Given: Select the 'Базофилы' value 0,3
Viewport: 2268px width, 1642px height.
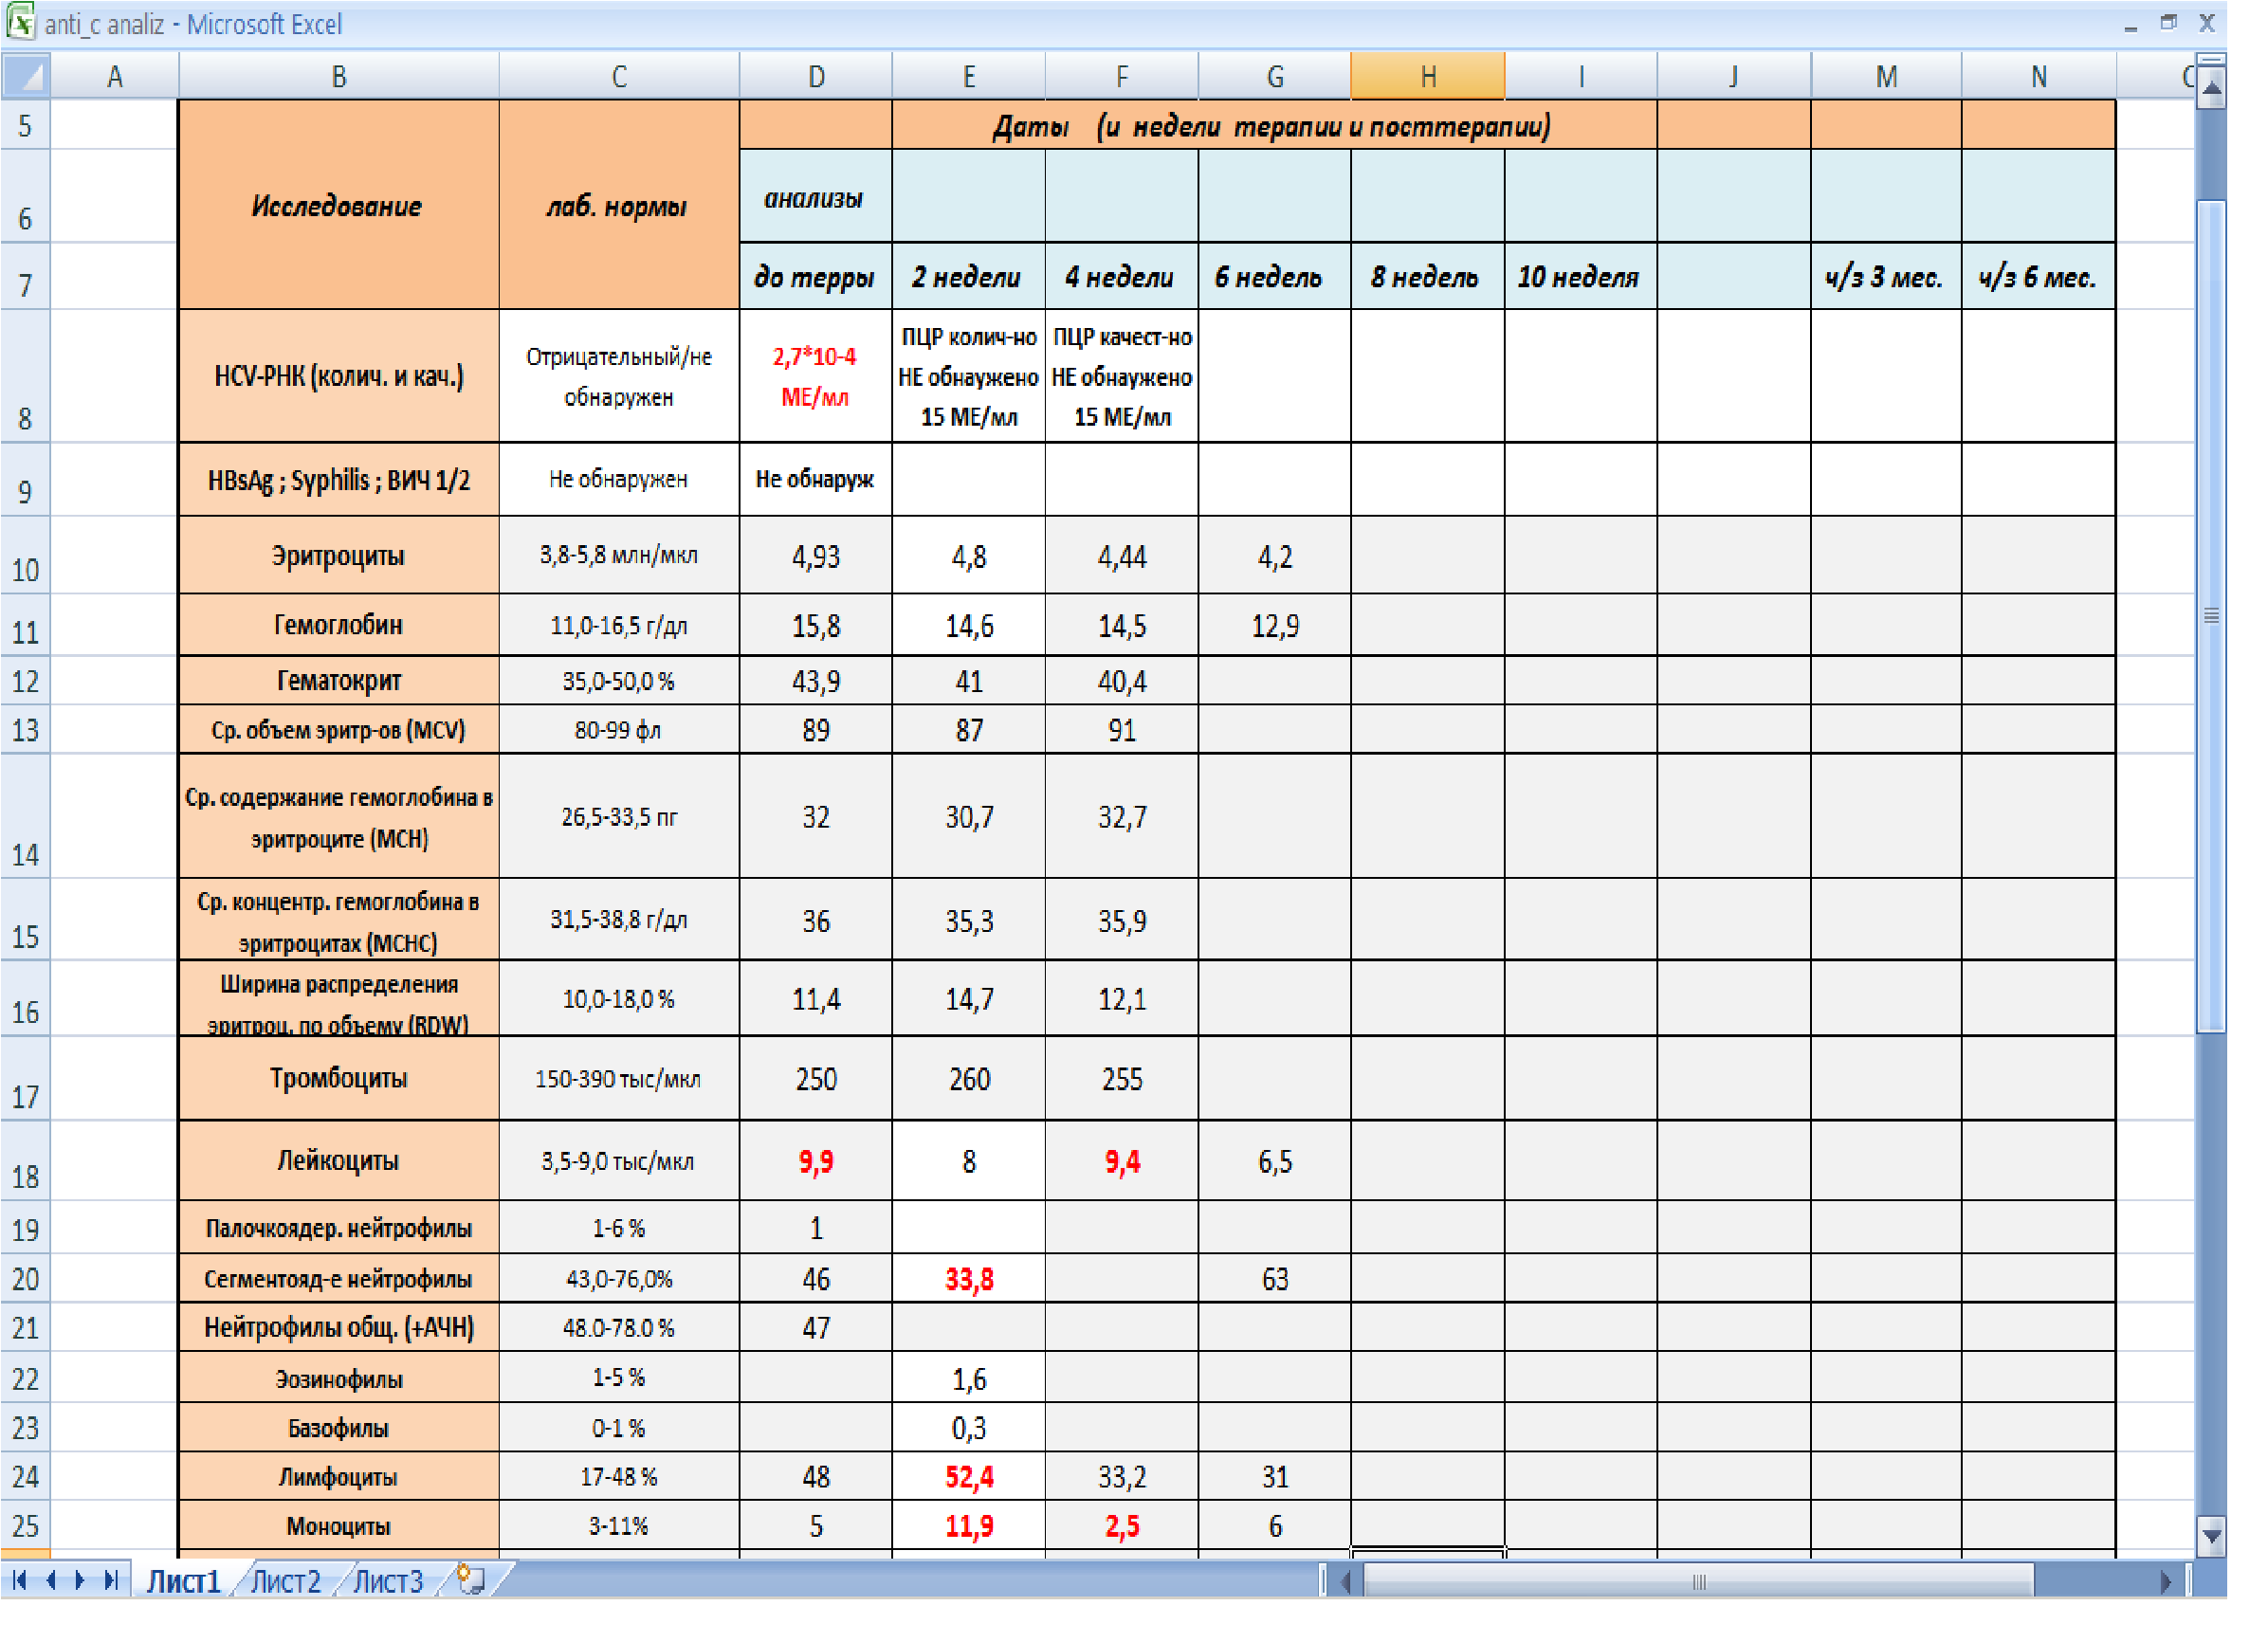Looking at the screenshot, I should pos(969,1427).
